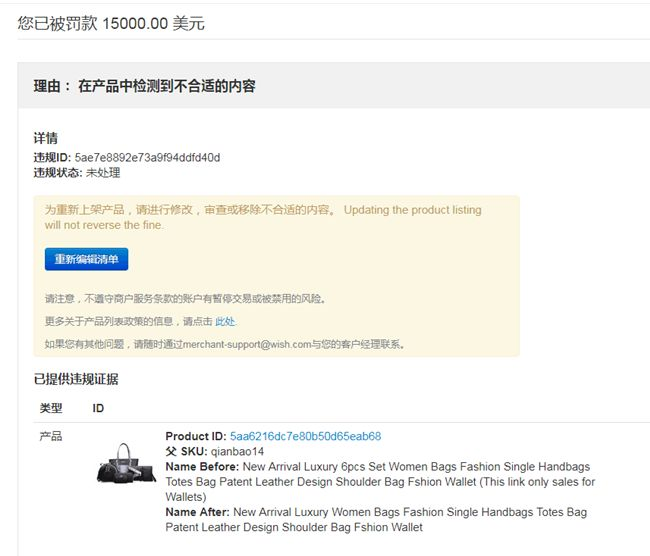Click the ID column header

pos(98,408)
